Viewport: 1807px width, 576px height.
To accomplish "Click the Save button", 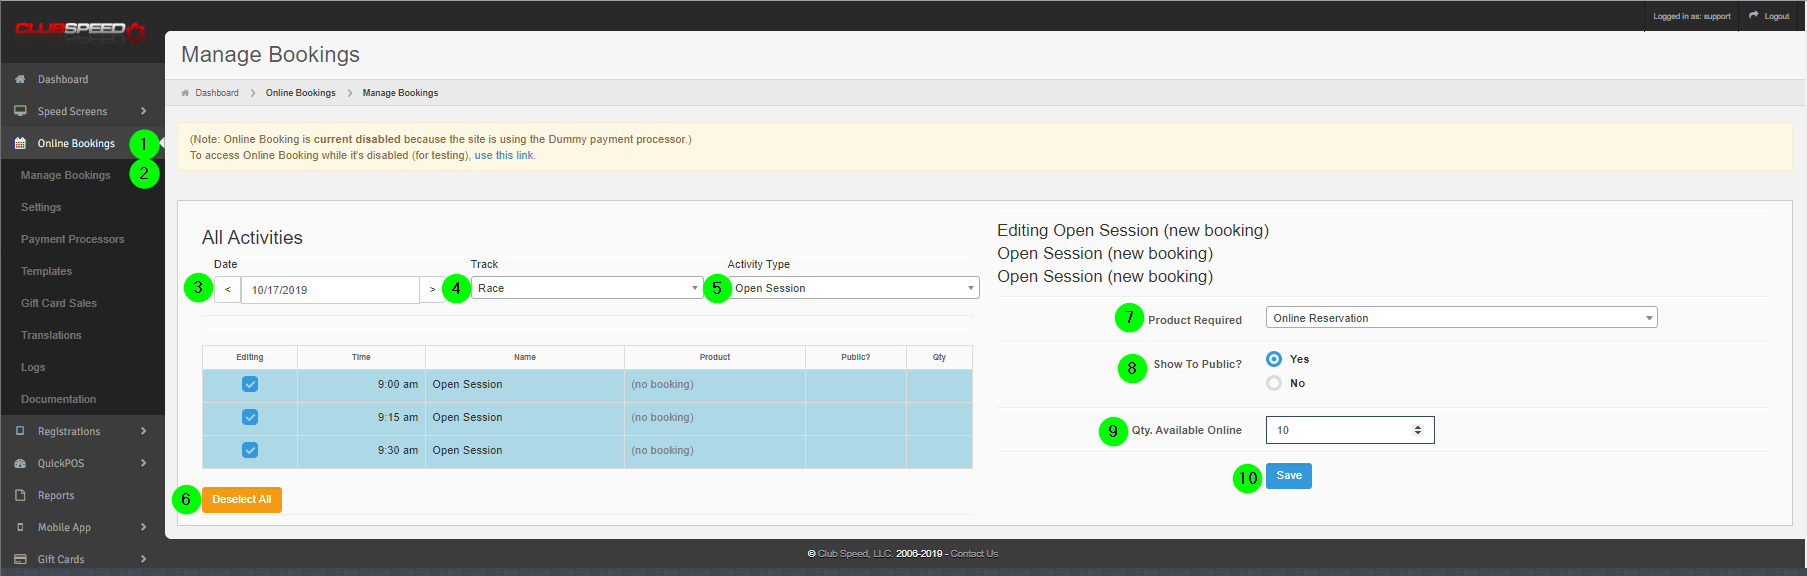I will 1289,476.
